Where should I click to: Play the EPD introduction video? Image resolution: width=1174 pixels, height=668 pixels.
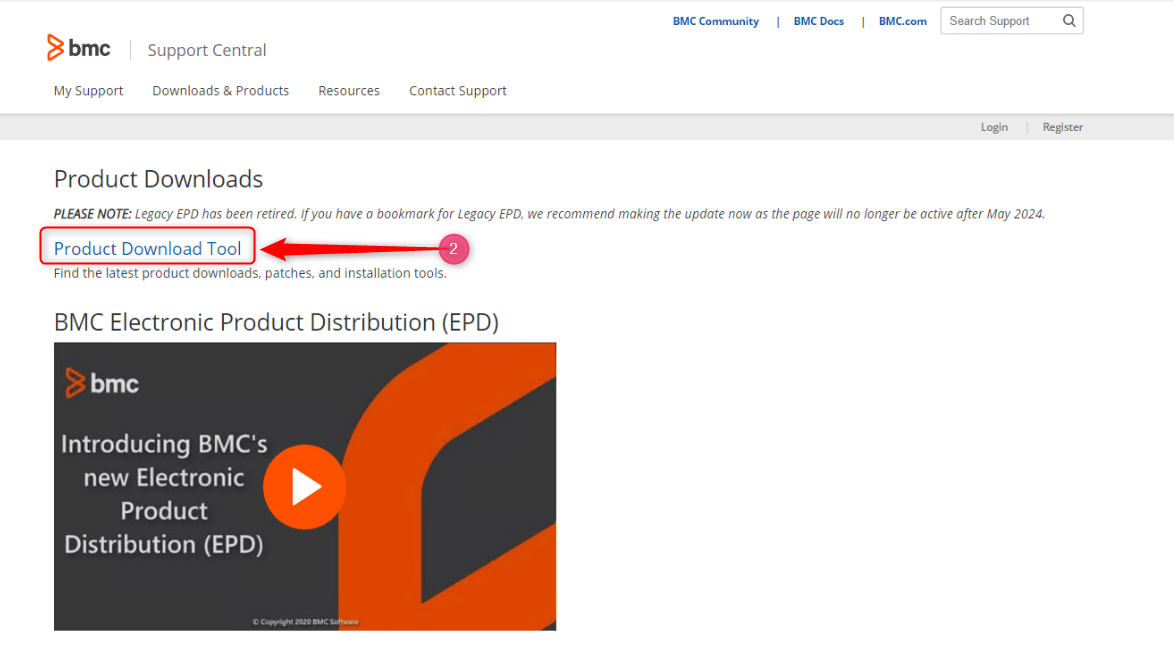[305, 487]
